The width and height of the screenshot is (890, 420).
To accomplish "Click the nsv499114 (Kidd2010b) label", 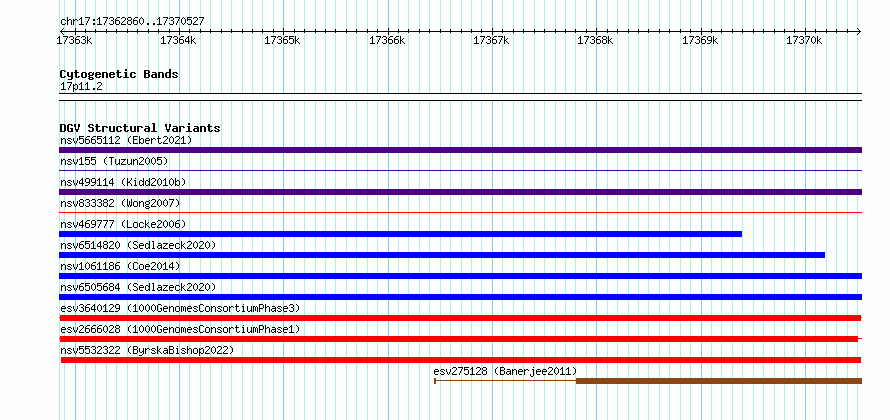I will click(123, 182).
